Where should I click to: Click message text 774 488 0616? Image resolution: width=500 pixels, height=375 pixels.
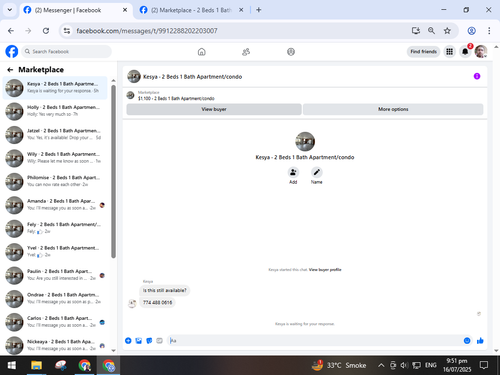pyautogui.click(x=157, y=303)
